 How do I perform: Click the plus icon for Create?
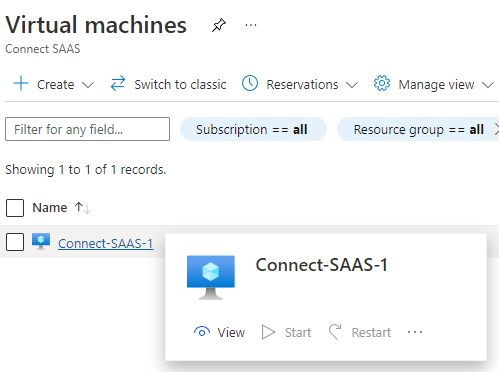tap(21, 83)
